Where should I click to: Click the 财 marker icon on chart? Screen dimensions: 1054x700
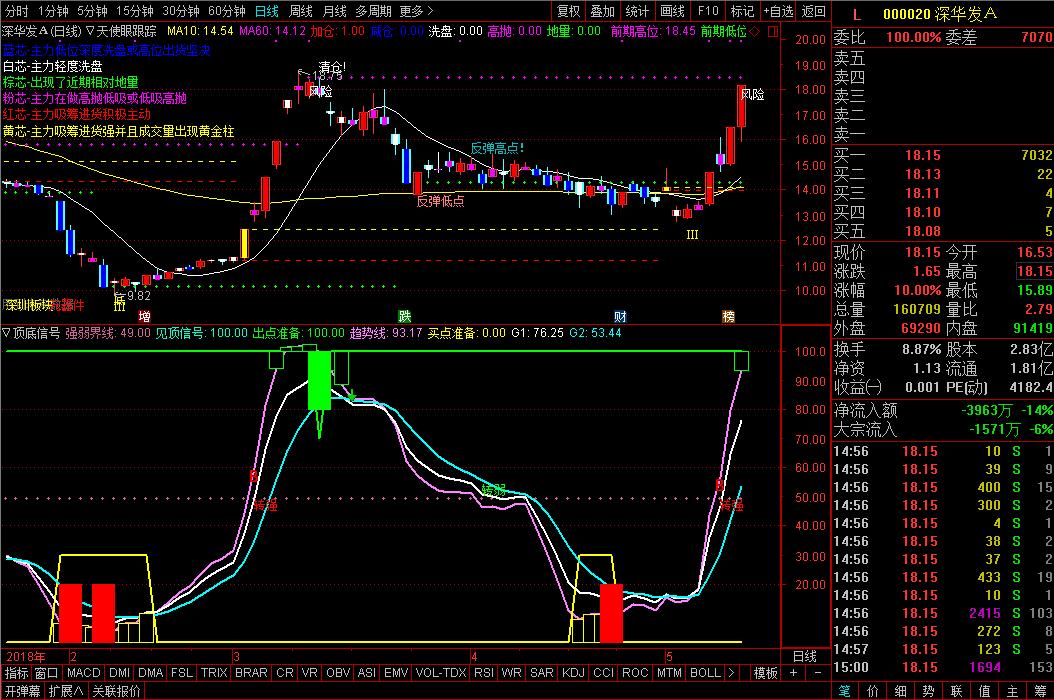620,316
